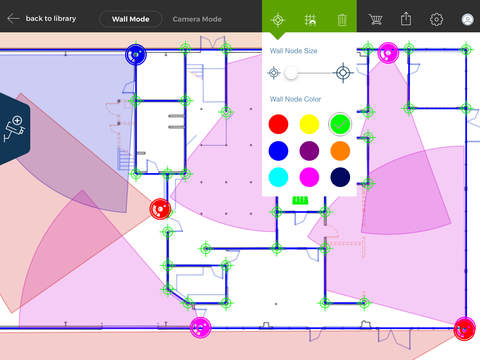Open the add camera side panel

pyautogui.click(x=15, y=129)
